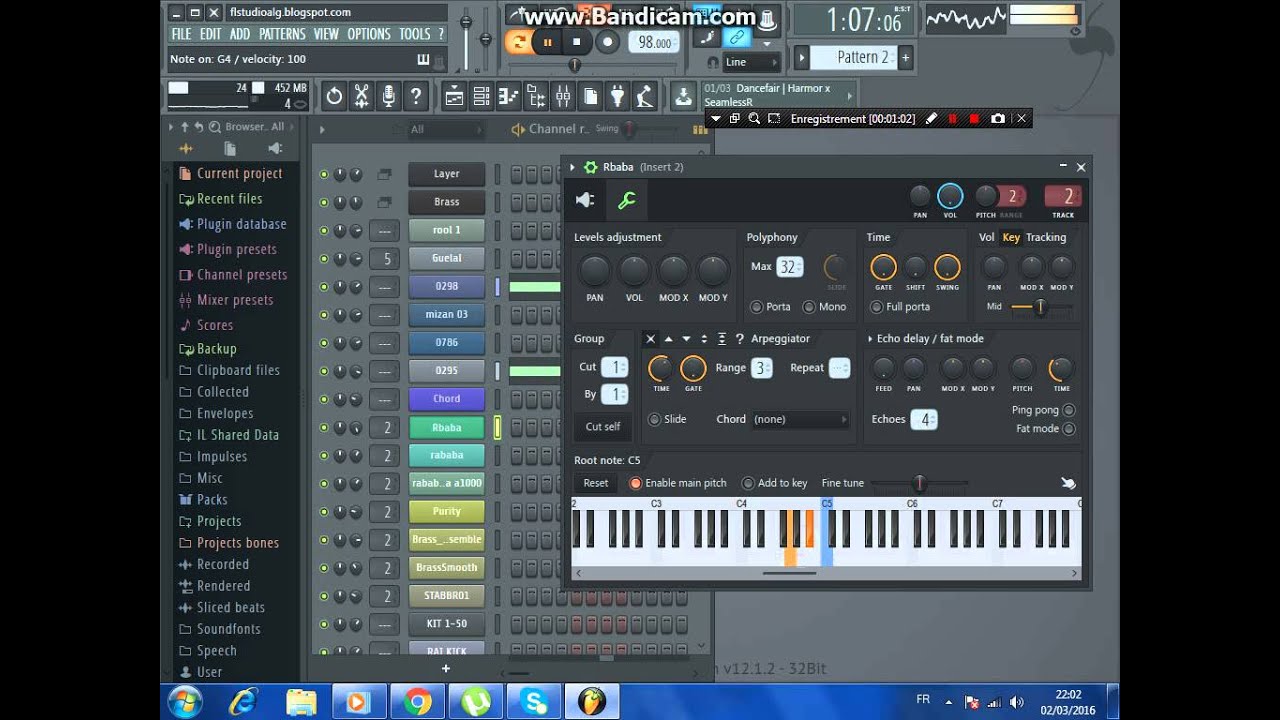Adjust the Fine tune slider

[x=919, y=484]
